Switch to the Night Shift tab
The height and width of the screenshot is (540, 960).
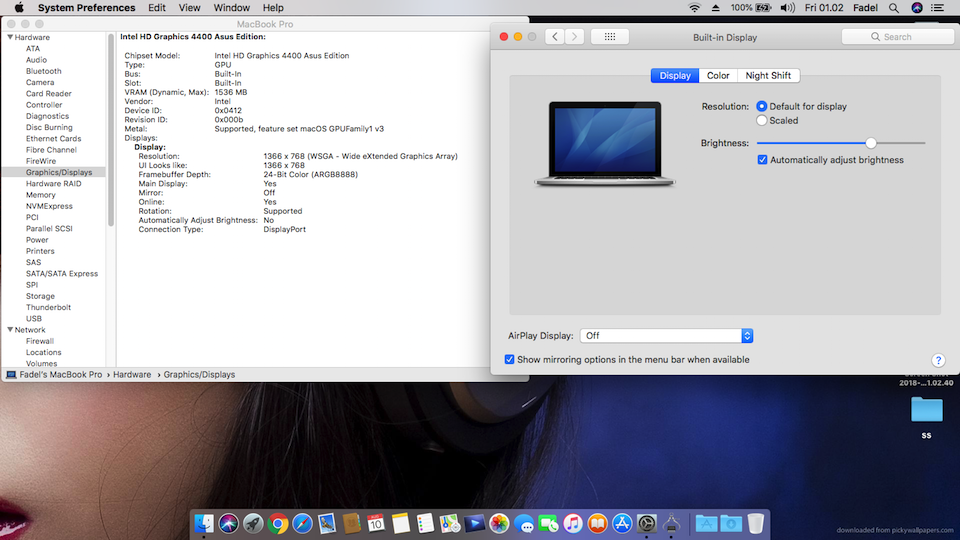point(770,76)
